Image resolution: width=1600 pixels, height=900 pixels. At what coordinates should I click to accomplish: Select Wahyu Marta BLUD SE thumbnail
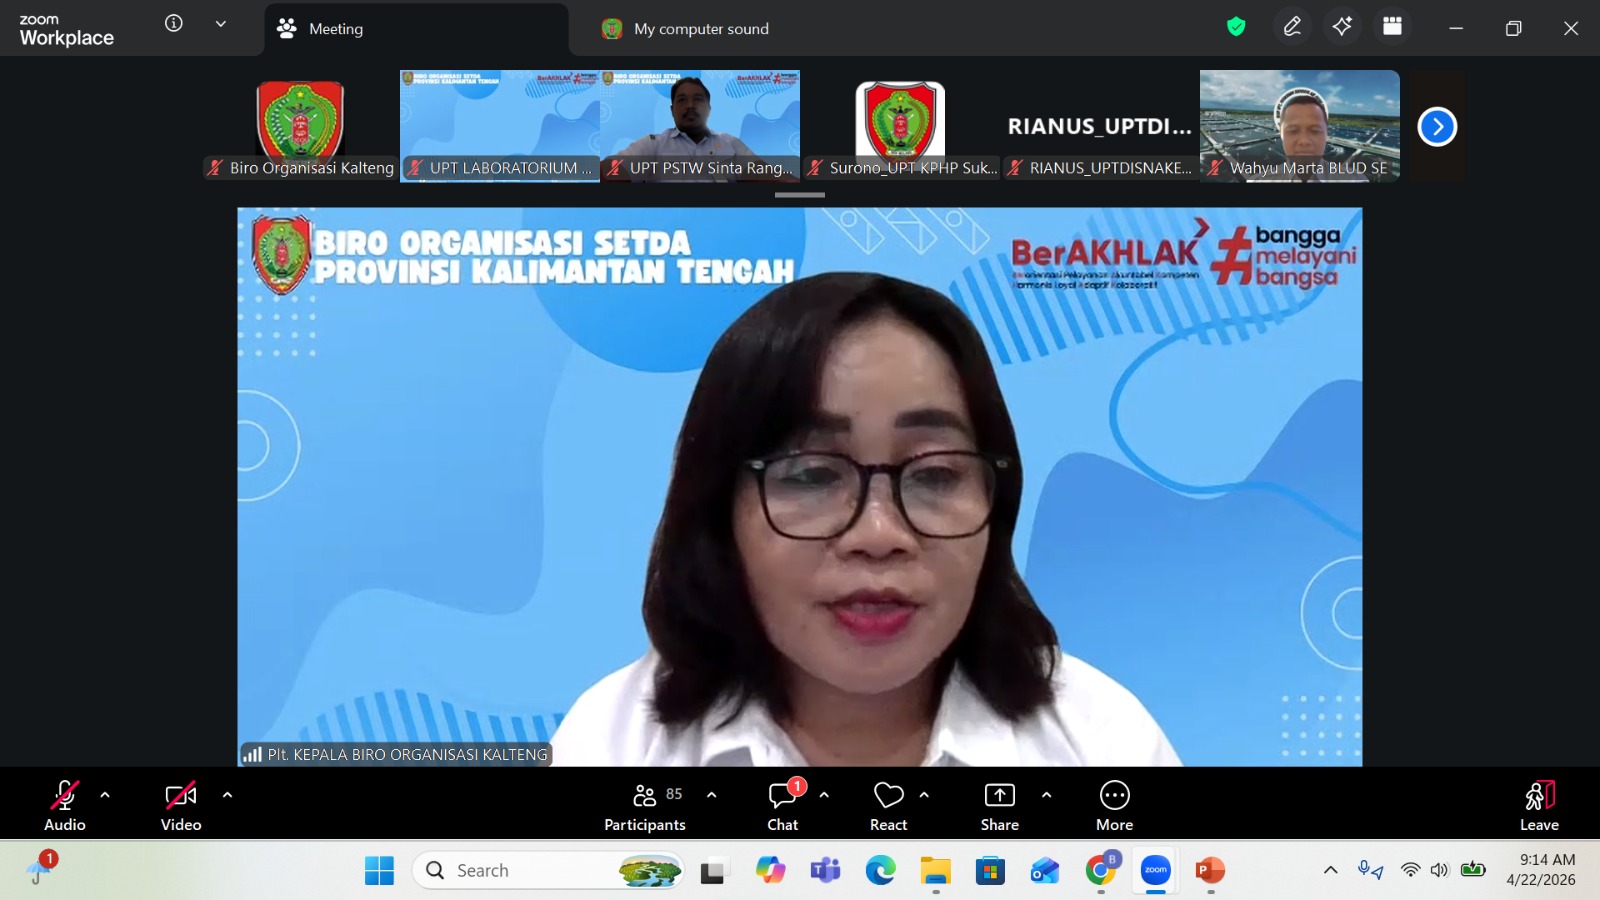1299,125
